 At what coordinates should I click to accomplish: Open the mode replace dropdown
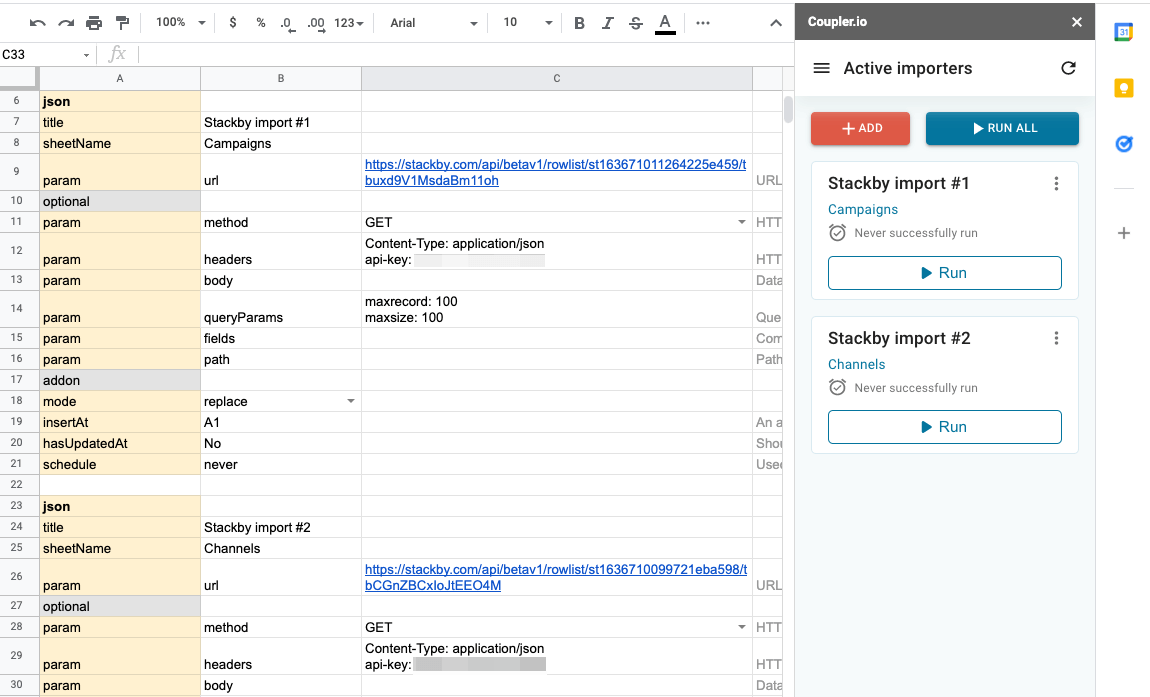(x=351, y=401)
